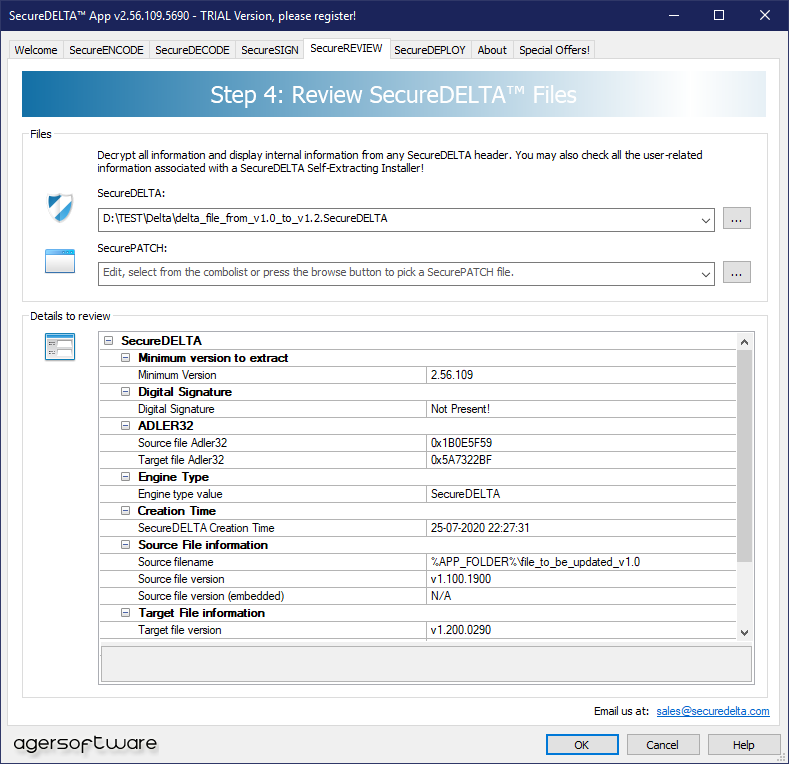
Task: Collapse Minimum version to extract group
Action: pos(125,358)
